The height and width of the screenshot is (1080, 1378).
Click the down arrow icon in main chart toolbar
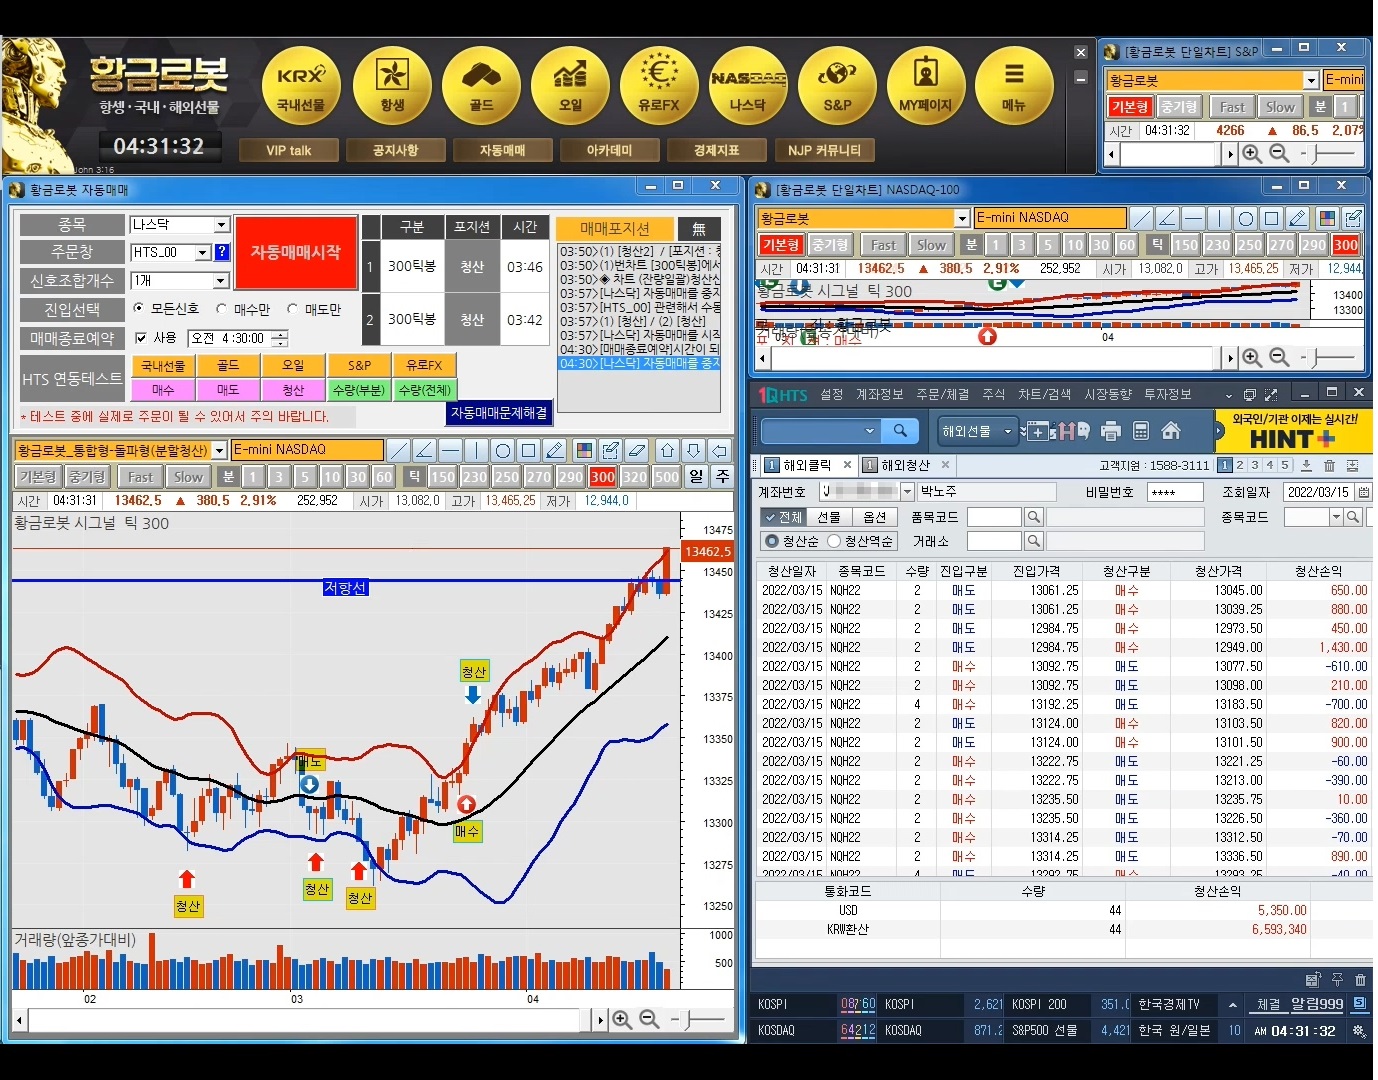693,450
